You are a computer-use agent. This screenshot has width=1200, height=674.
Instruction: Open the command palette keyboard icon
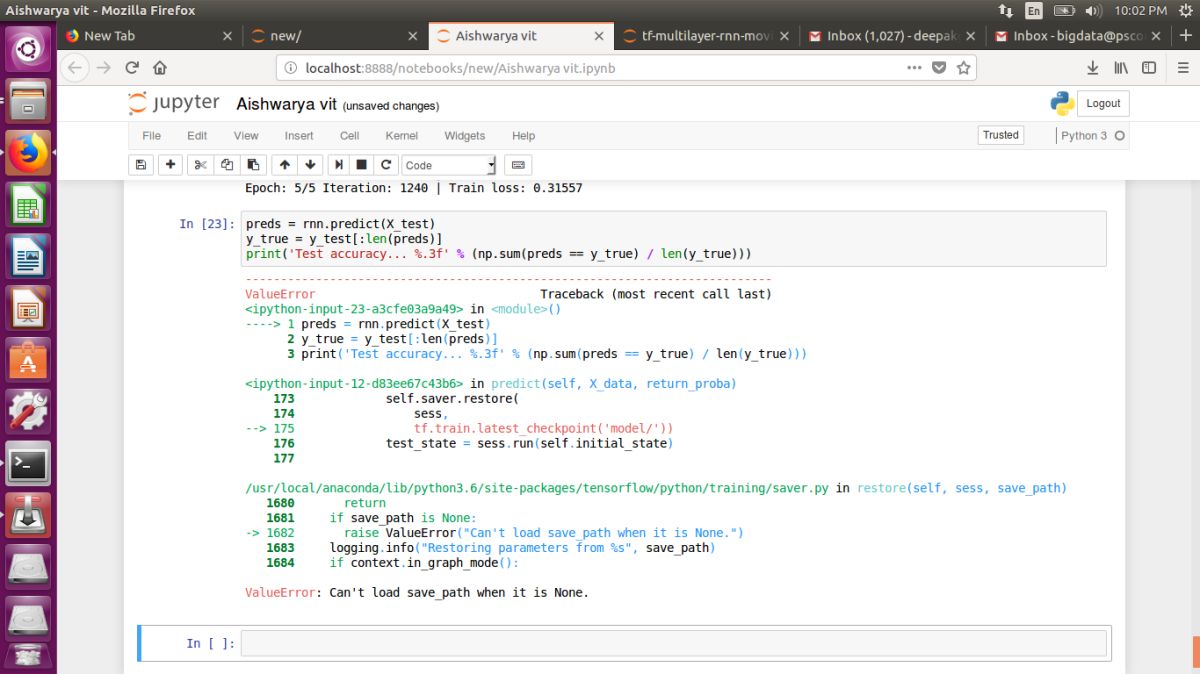tap(518, 165)
